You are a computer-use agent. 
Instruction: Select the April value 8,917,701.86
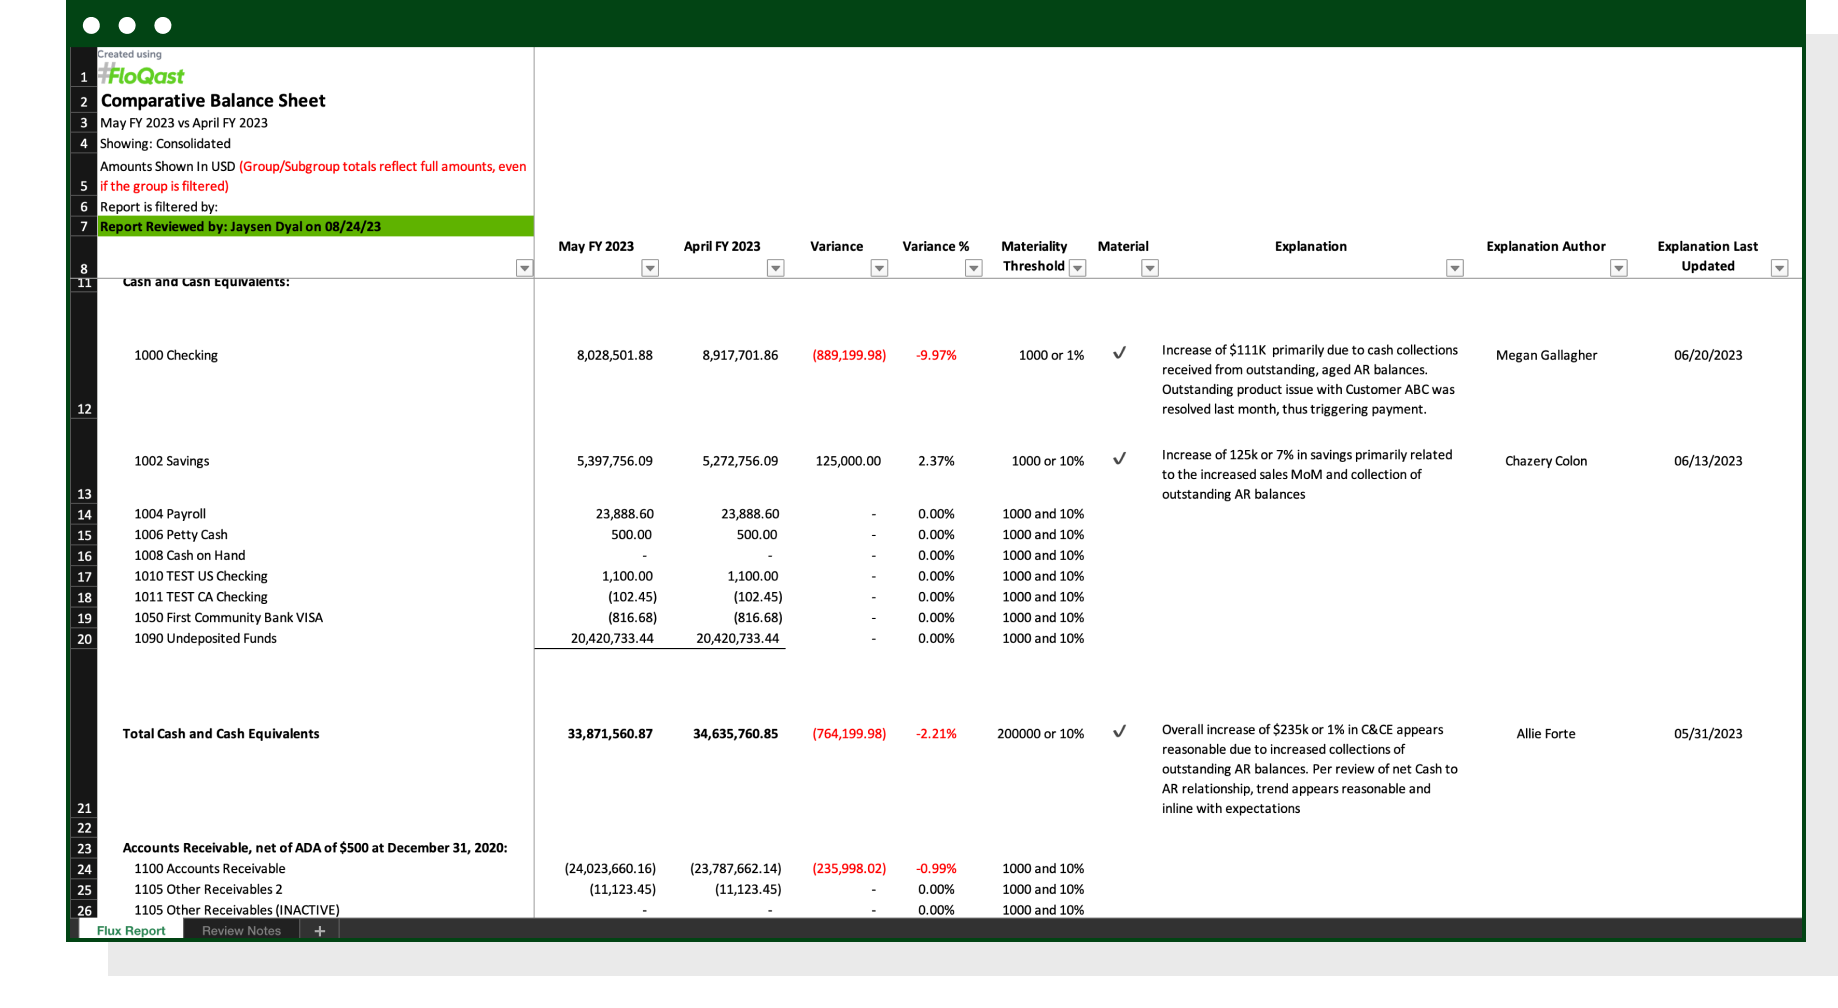[x=740, y=355]
